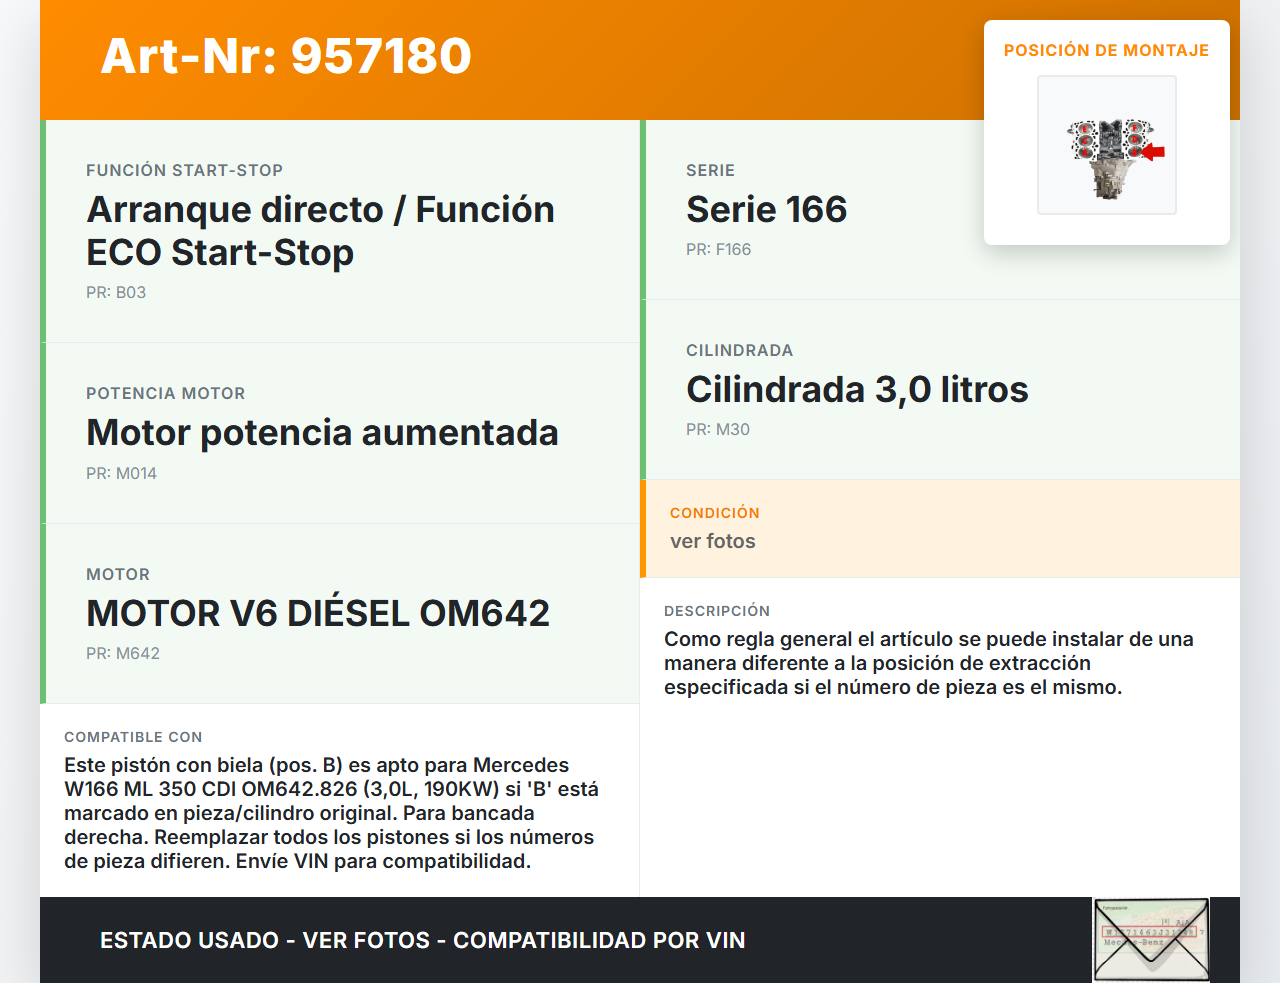Click the red arrow on engine diagram

[1153, 152]
